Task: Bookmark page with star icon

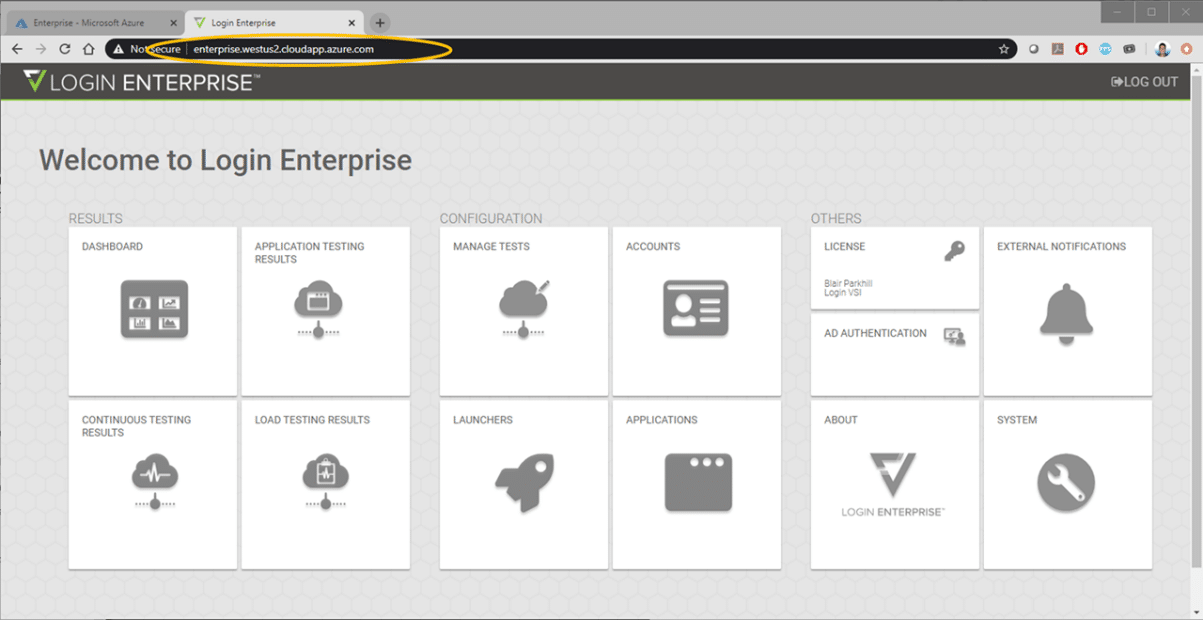Action: tap(1003, 48)
